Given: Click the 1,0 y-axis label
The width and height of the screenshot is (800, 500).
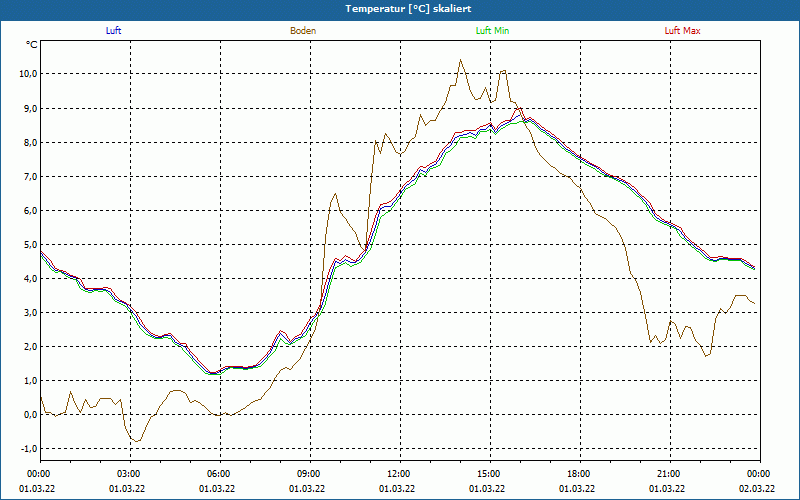Looking at the screenshot, I should pyautogui.click(x=30, y=381).
